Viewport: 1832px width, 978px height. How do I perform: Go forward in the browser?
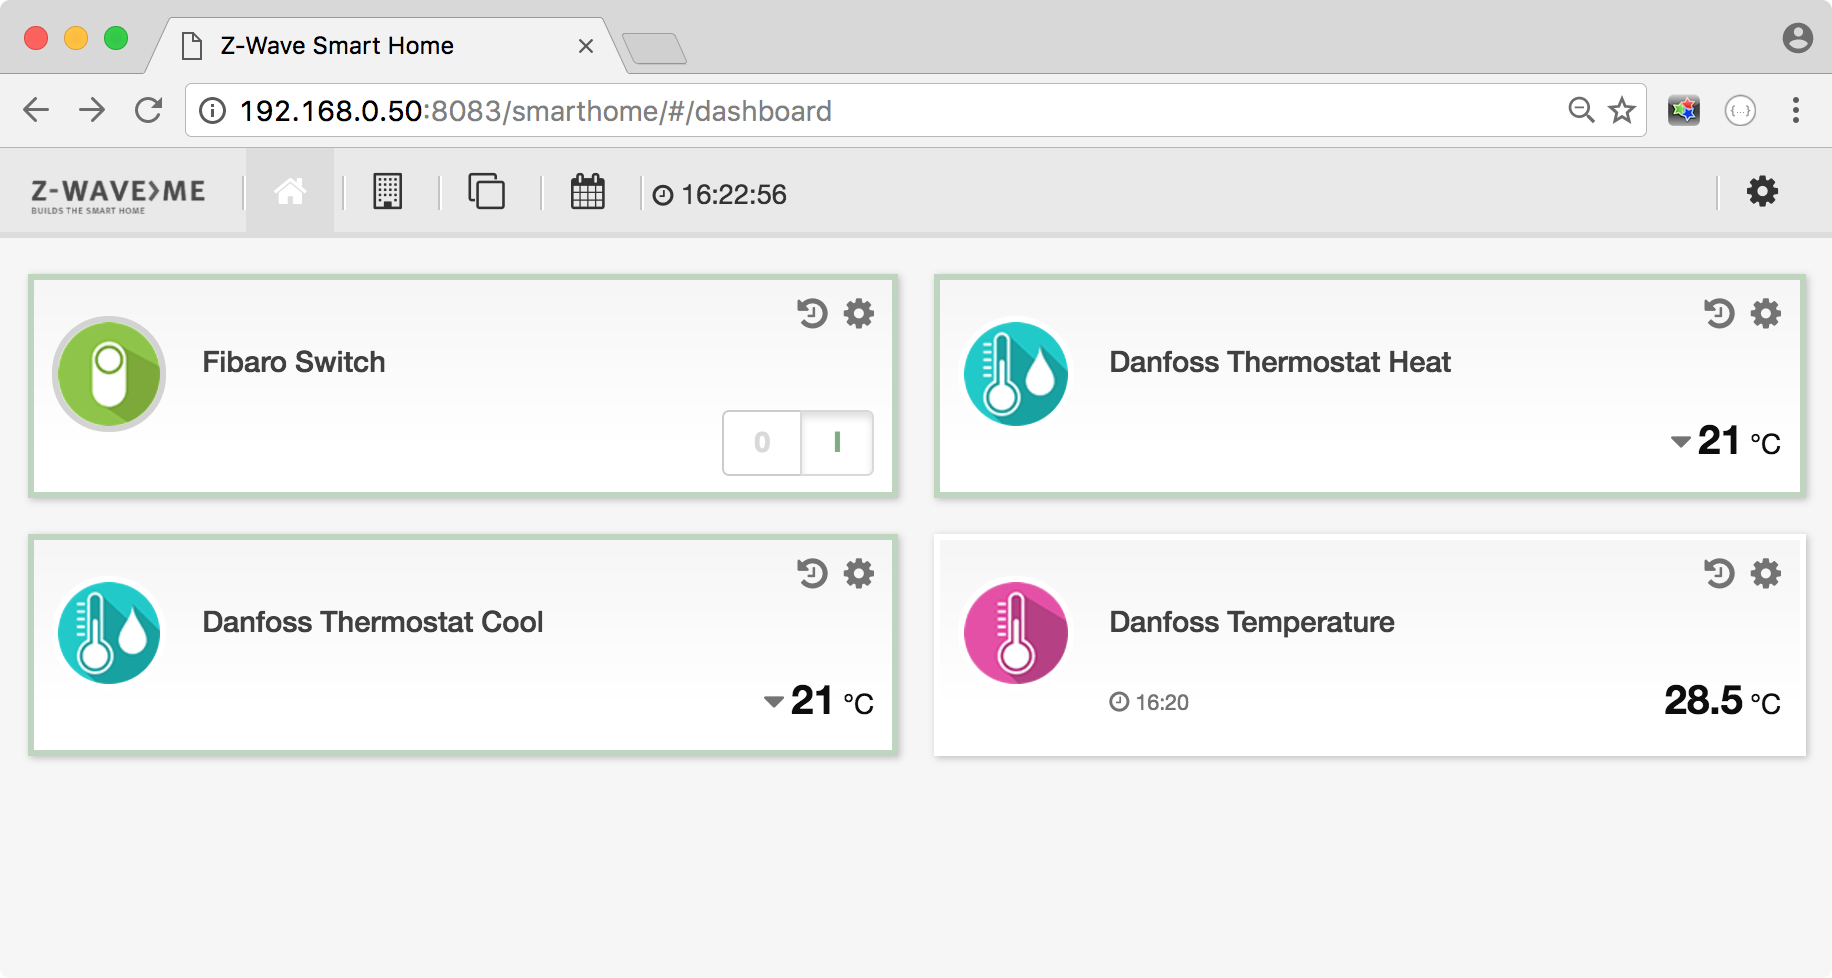(x=92, y=110)
